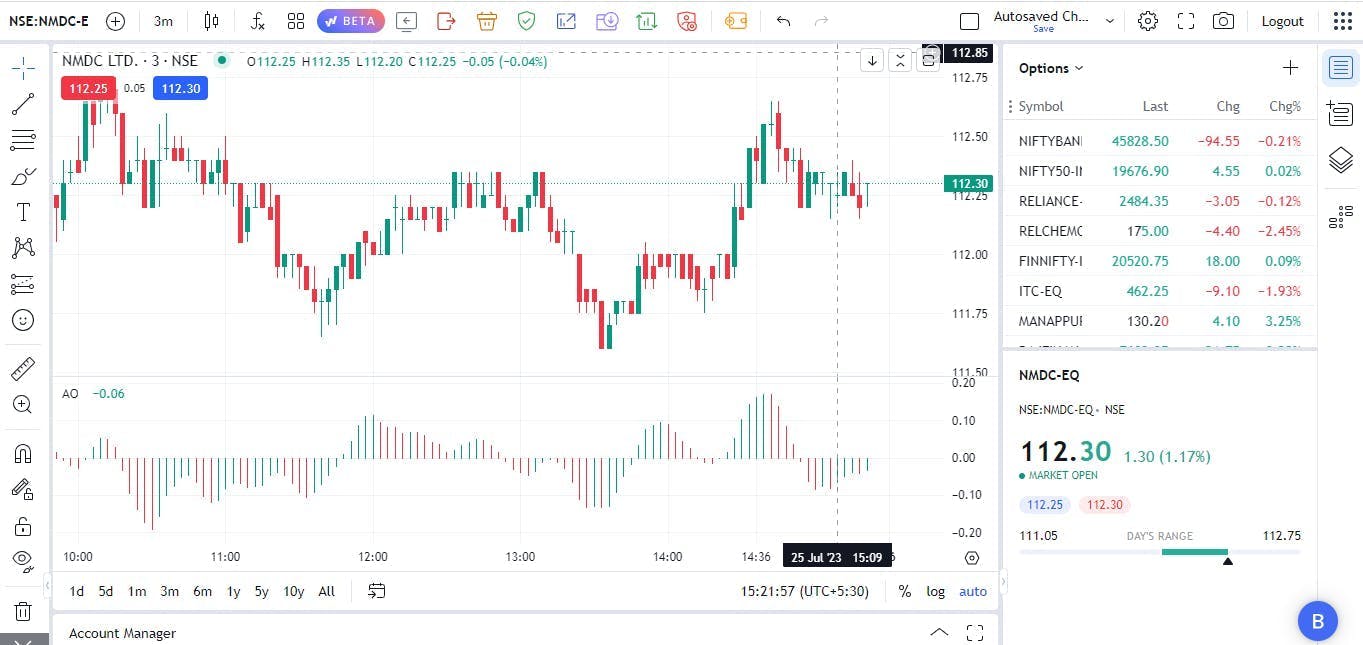Click the BETA button
The width and height of the screenshot is (1363, 645).
pos(351,21)
